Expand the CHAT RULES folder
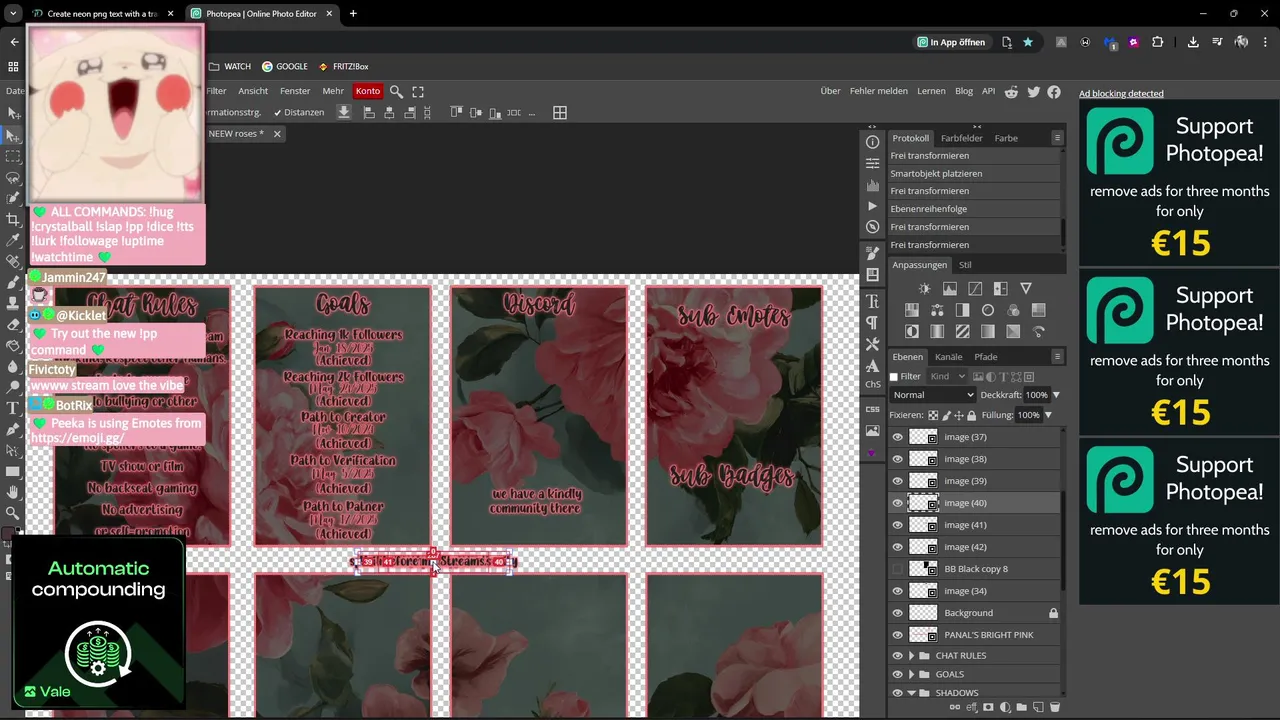This screenshot has width=1280, height=720. point(911,656)
